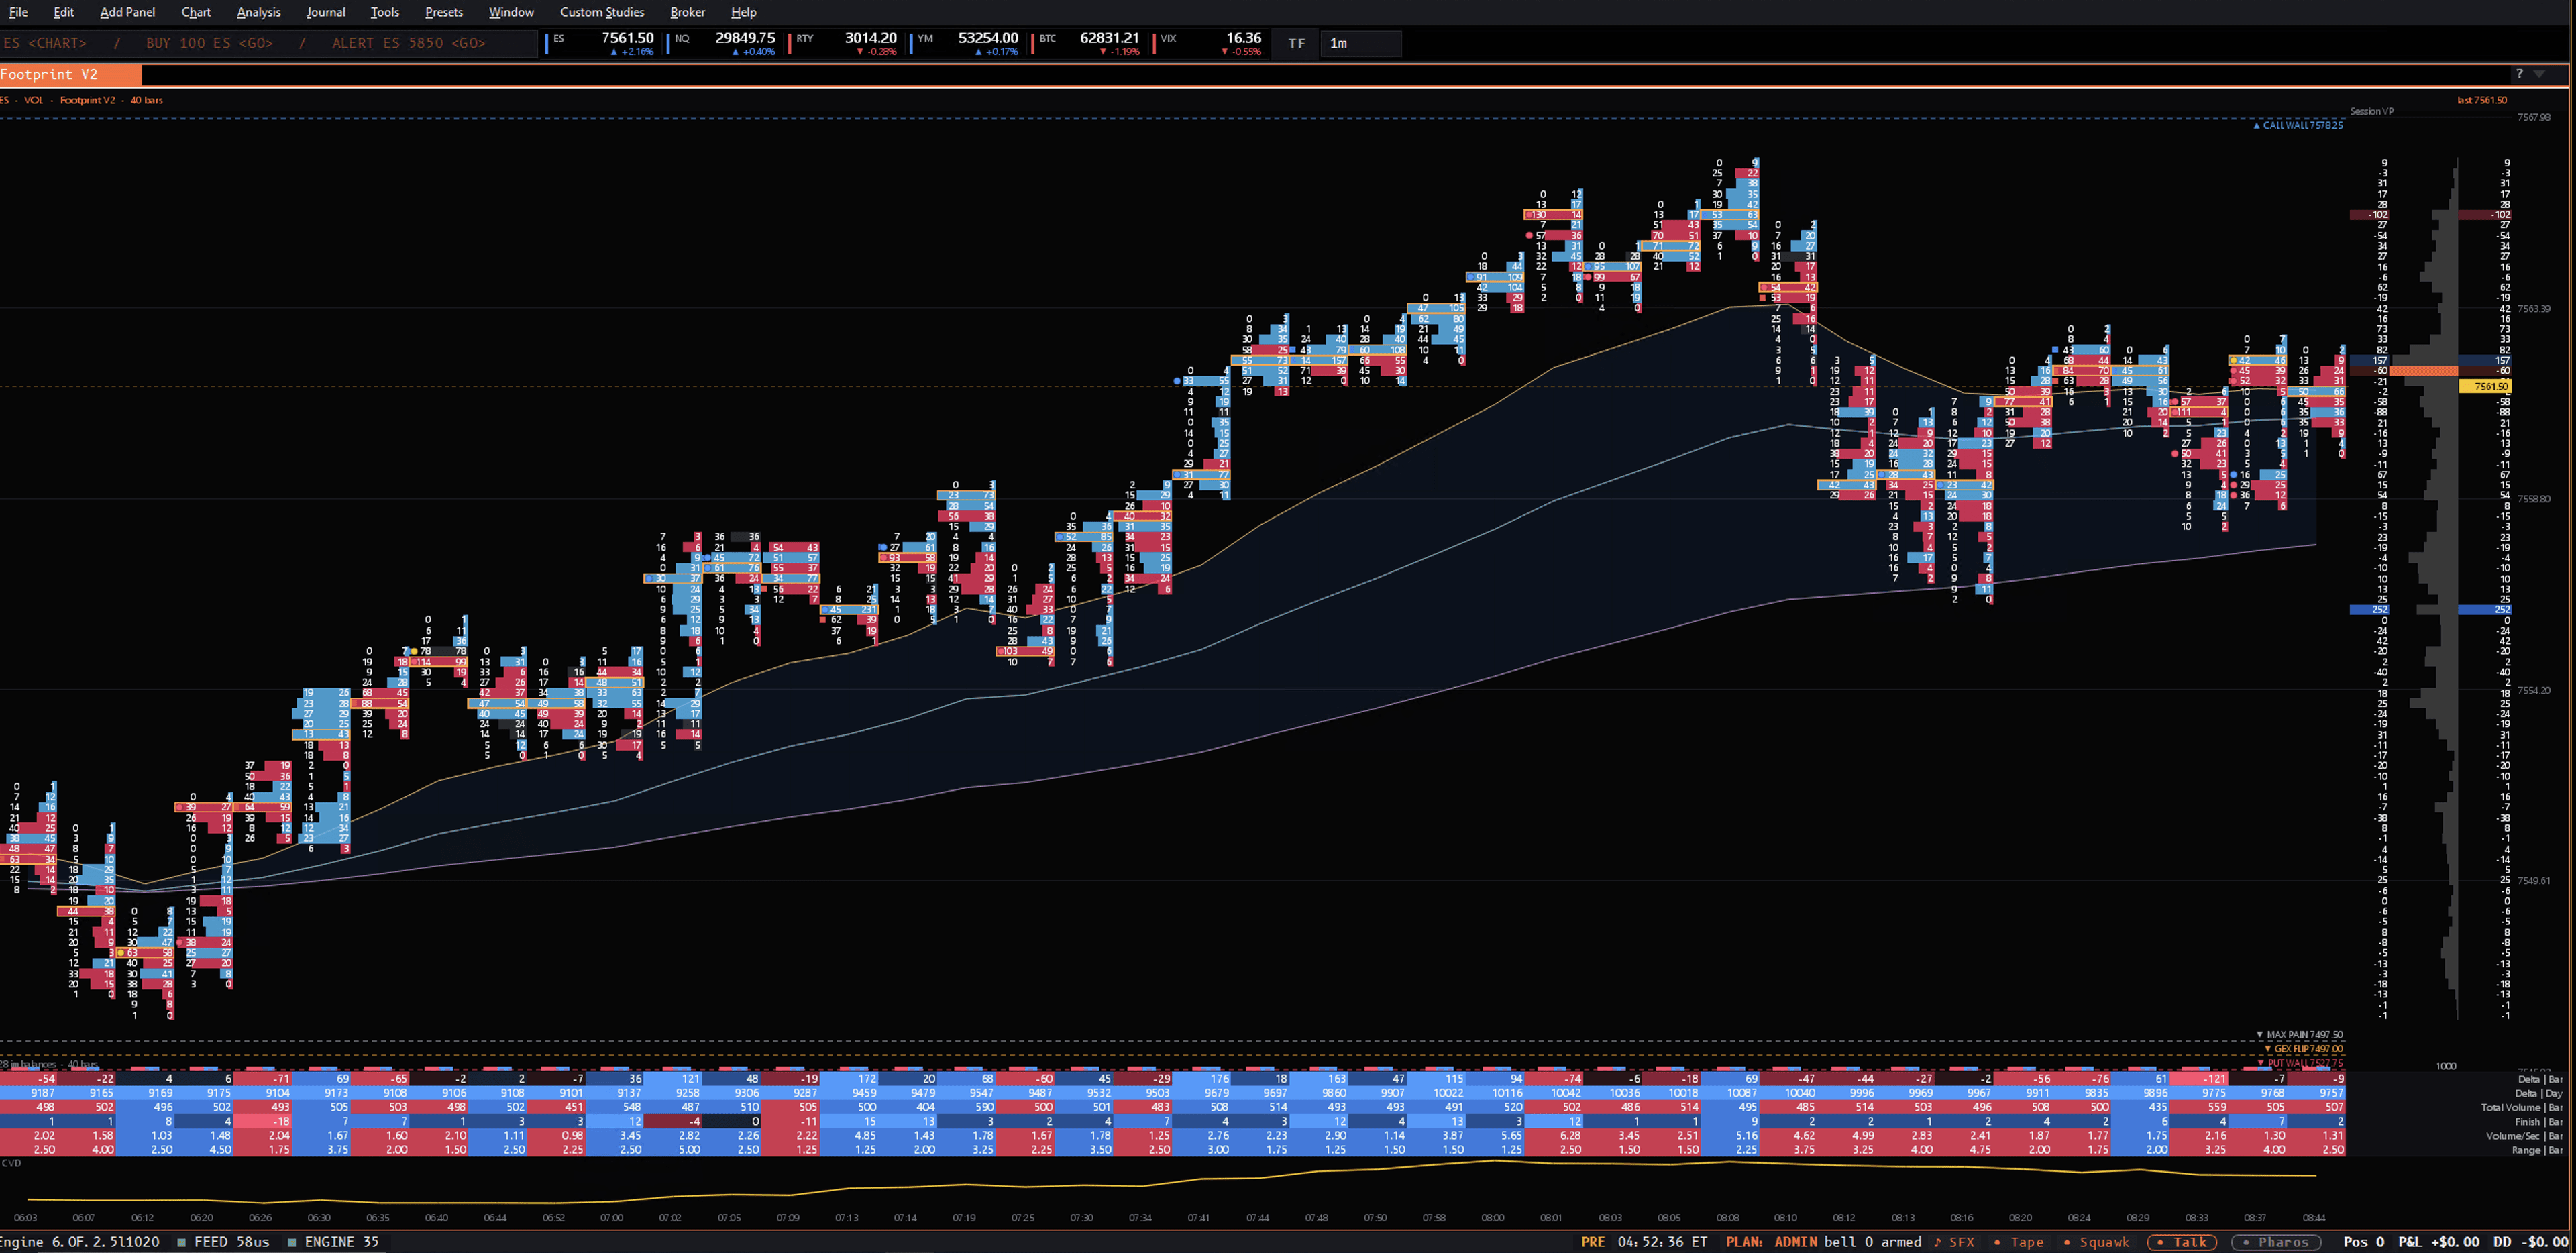Toggle the Pharos button

click(x=2275, y=1242)
